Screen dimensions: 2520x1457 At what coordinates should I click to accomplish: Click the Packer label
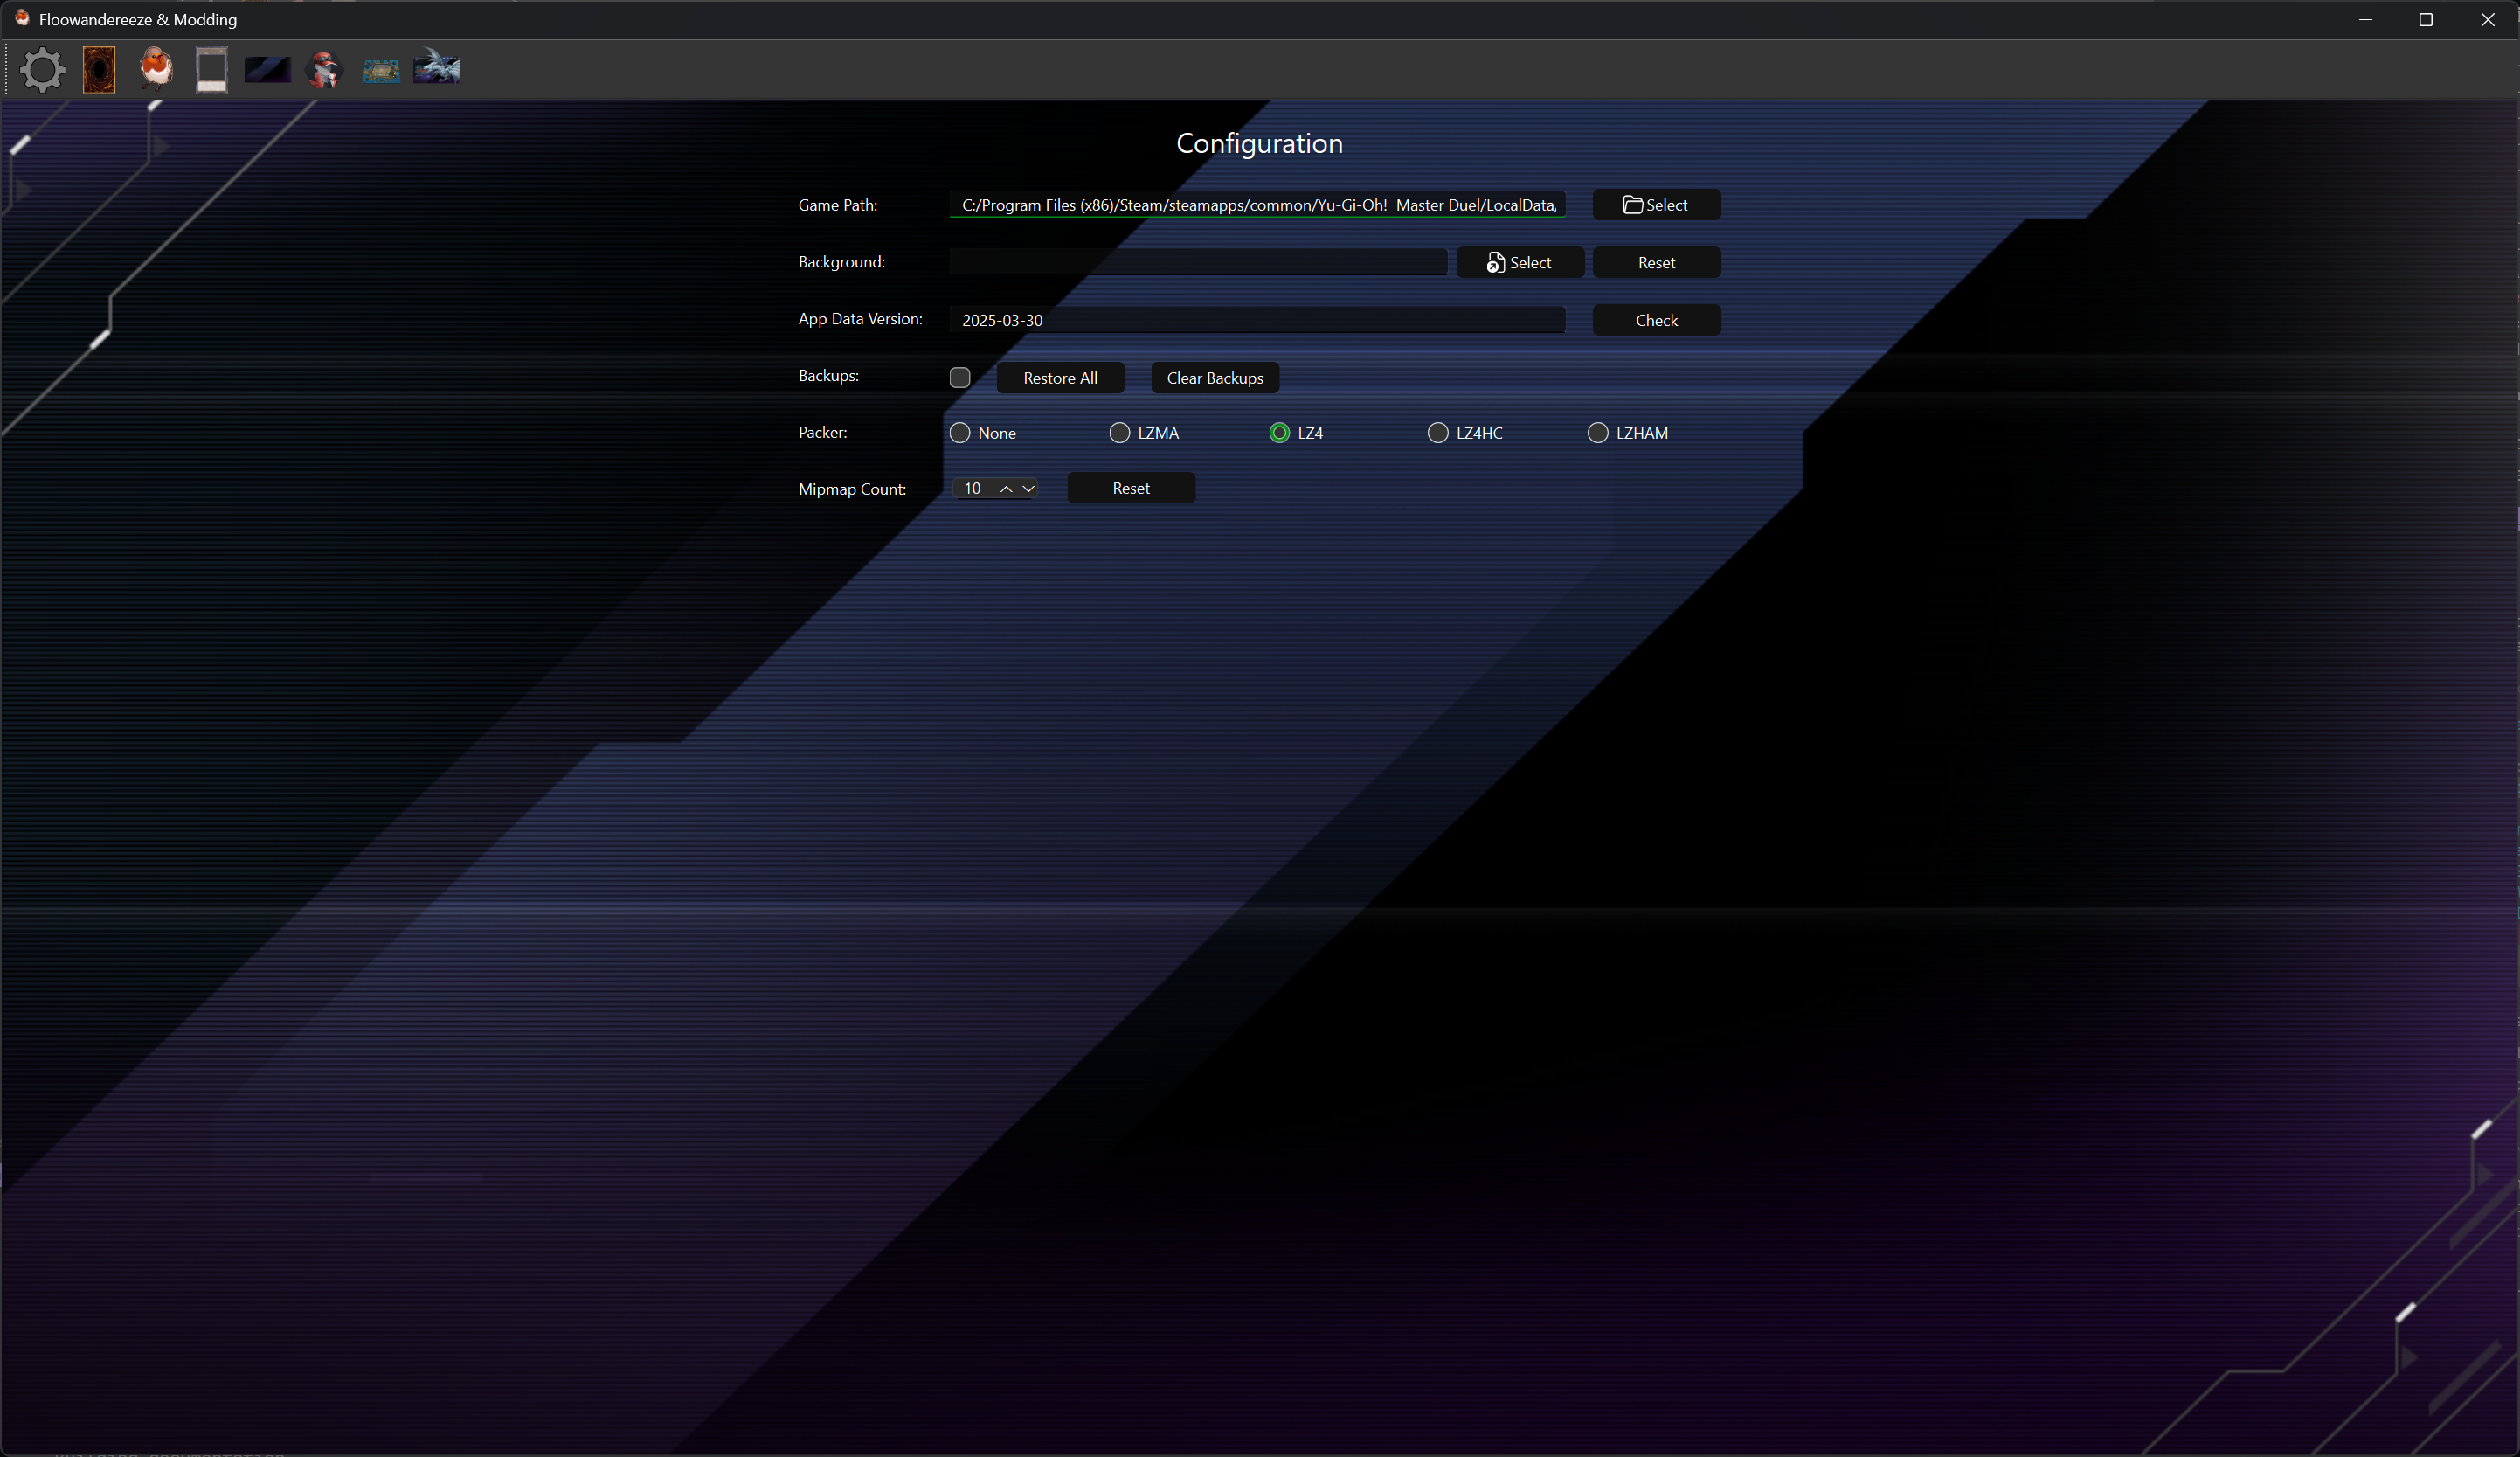tap(822, 432)
